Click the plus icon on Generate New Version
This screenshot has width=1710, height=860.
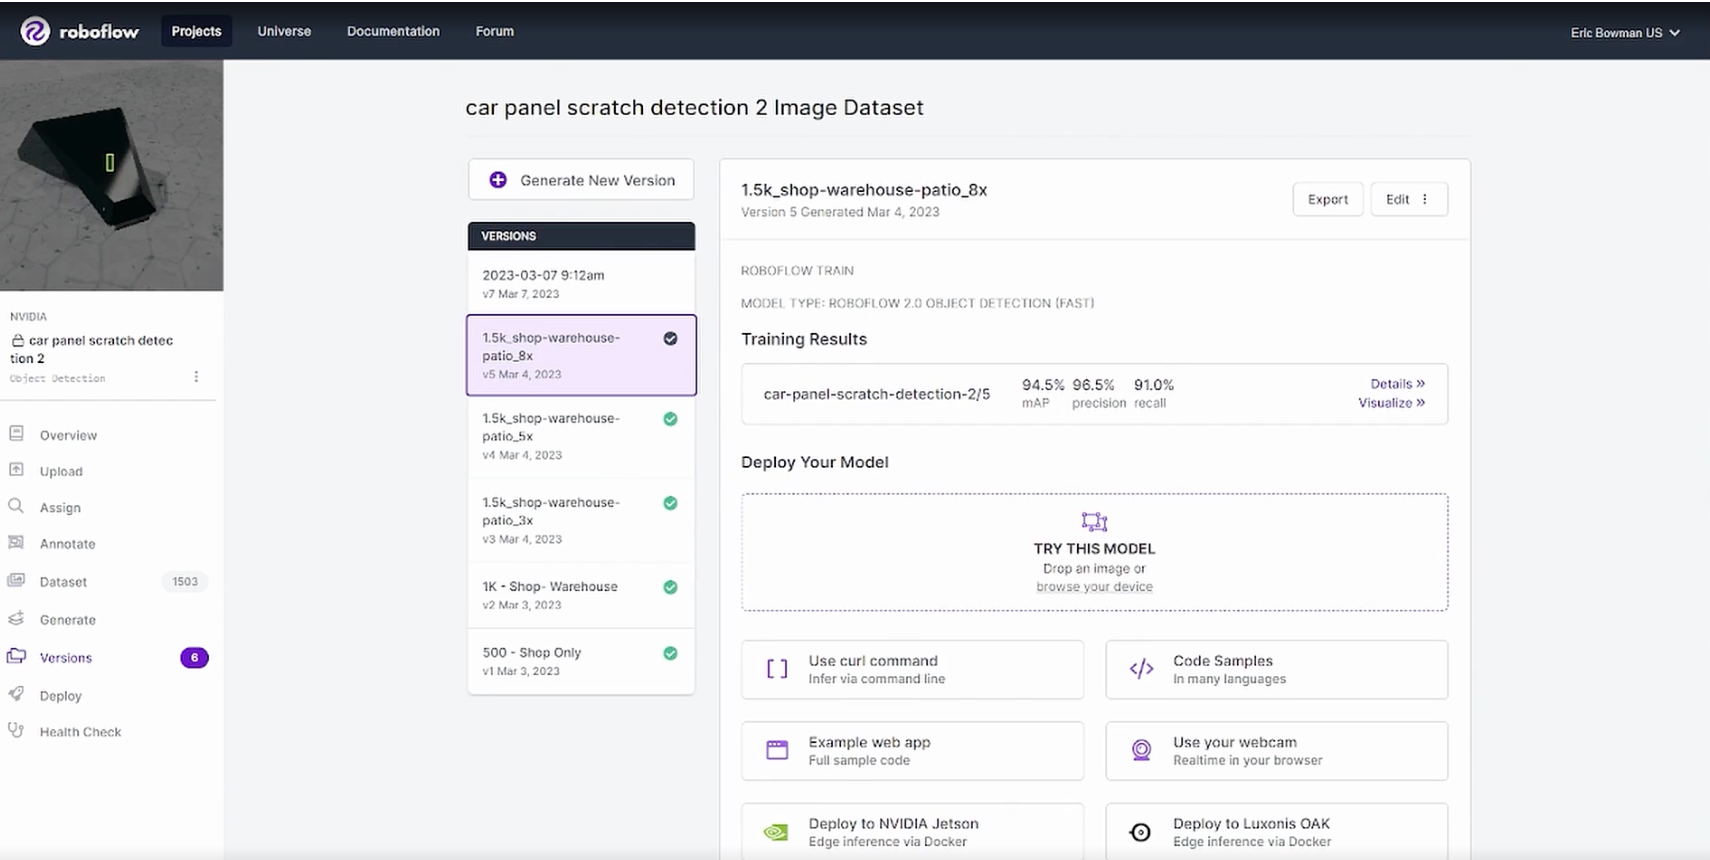497,180
